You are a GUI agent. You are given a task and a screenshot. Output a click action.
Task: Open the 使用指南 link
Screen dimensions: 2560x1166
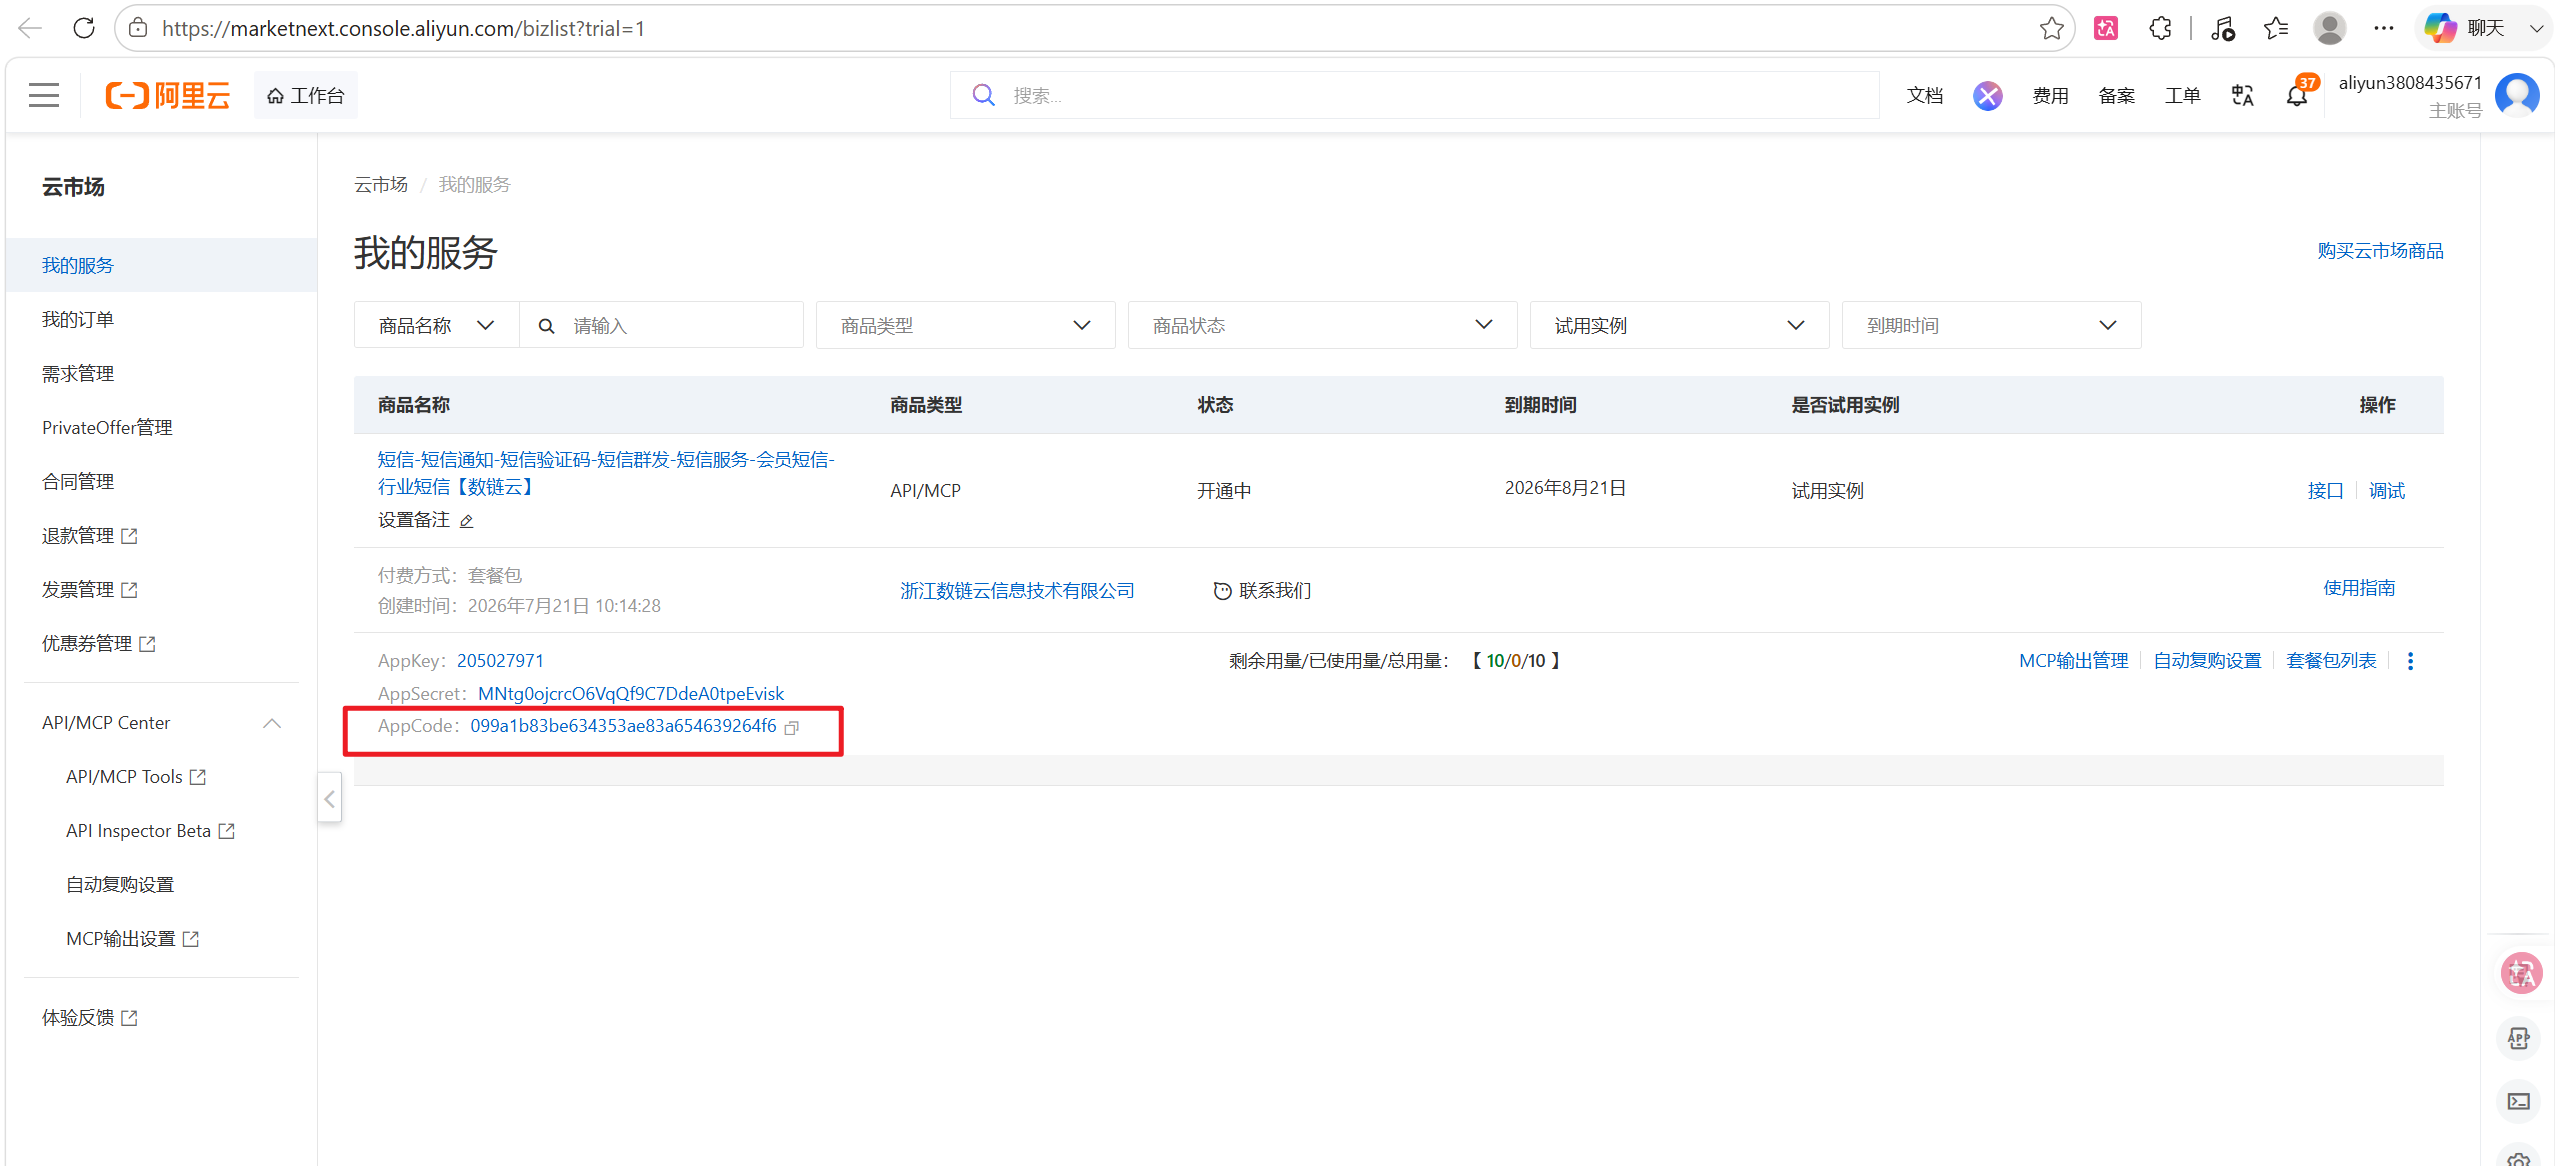pyautogui.click(x=2359, y=588)
